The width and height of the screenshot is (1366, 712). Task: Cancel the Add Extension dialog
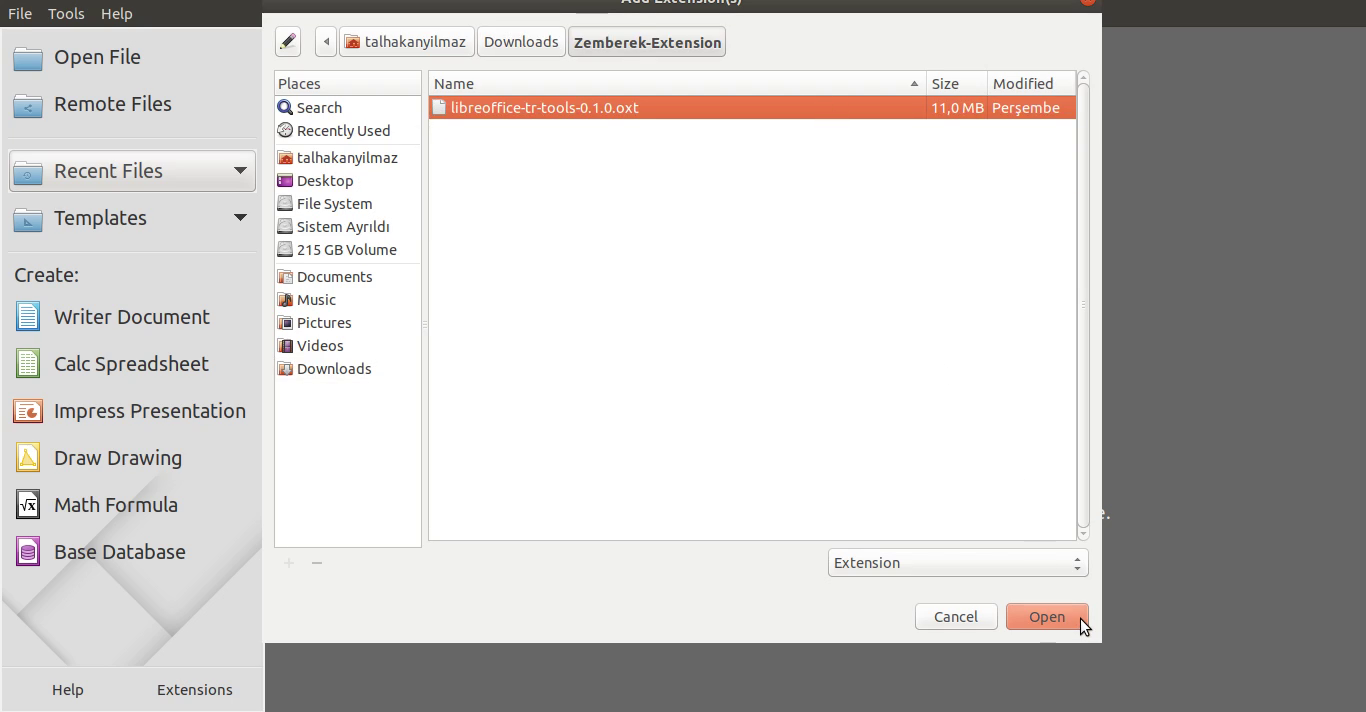coord(956,617)
